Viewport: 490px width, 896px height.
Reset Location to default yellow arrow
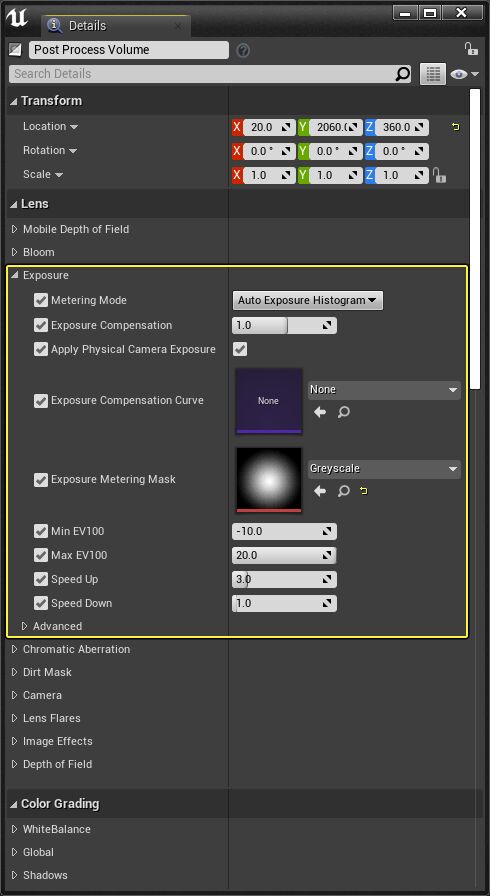point(456,127)
